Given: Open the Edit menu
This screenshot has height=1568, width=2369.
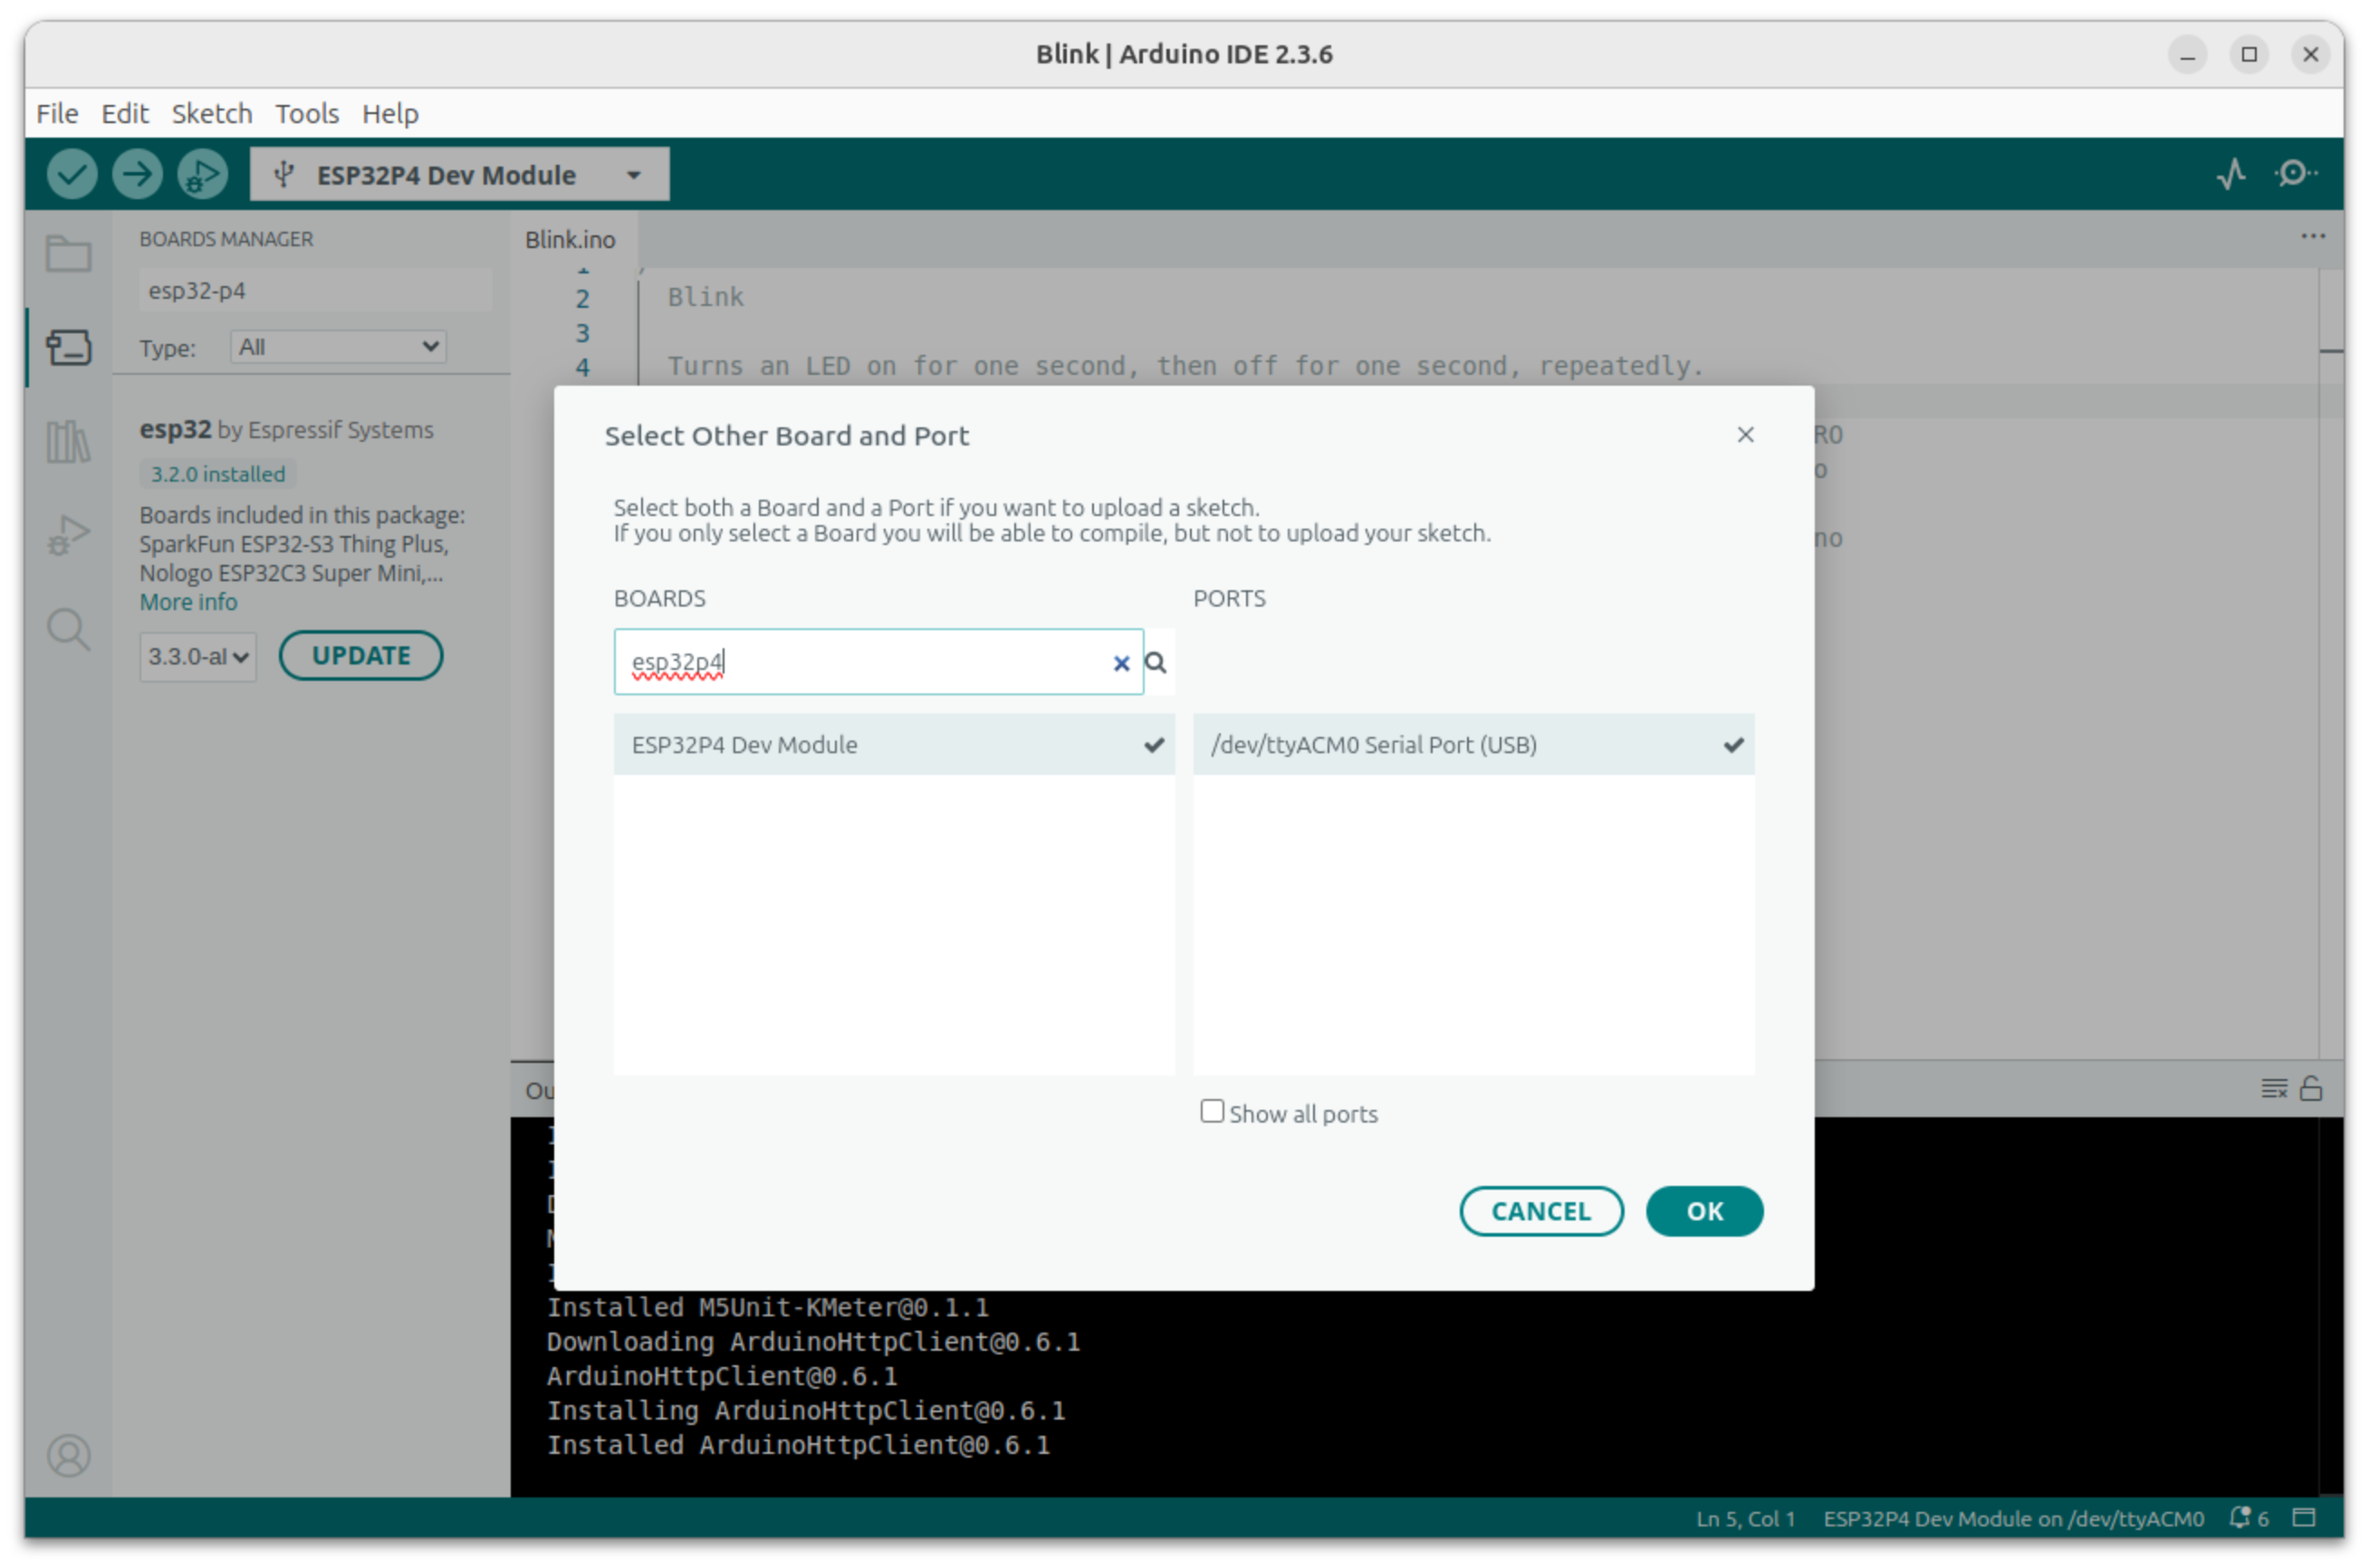Looking at the screenshot, I should [x=125, y=113].
